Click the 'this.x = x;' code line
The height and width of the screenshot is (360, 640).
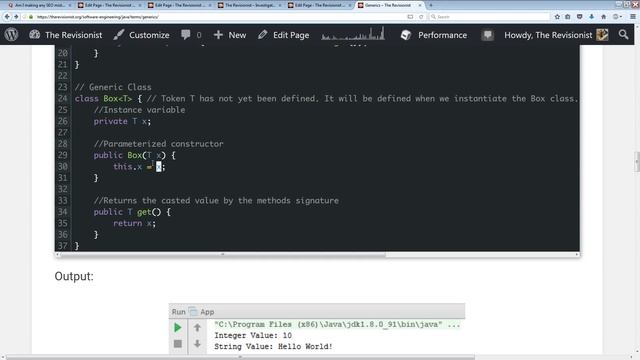tap(139, 167)
